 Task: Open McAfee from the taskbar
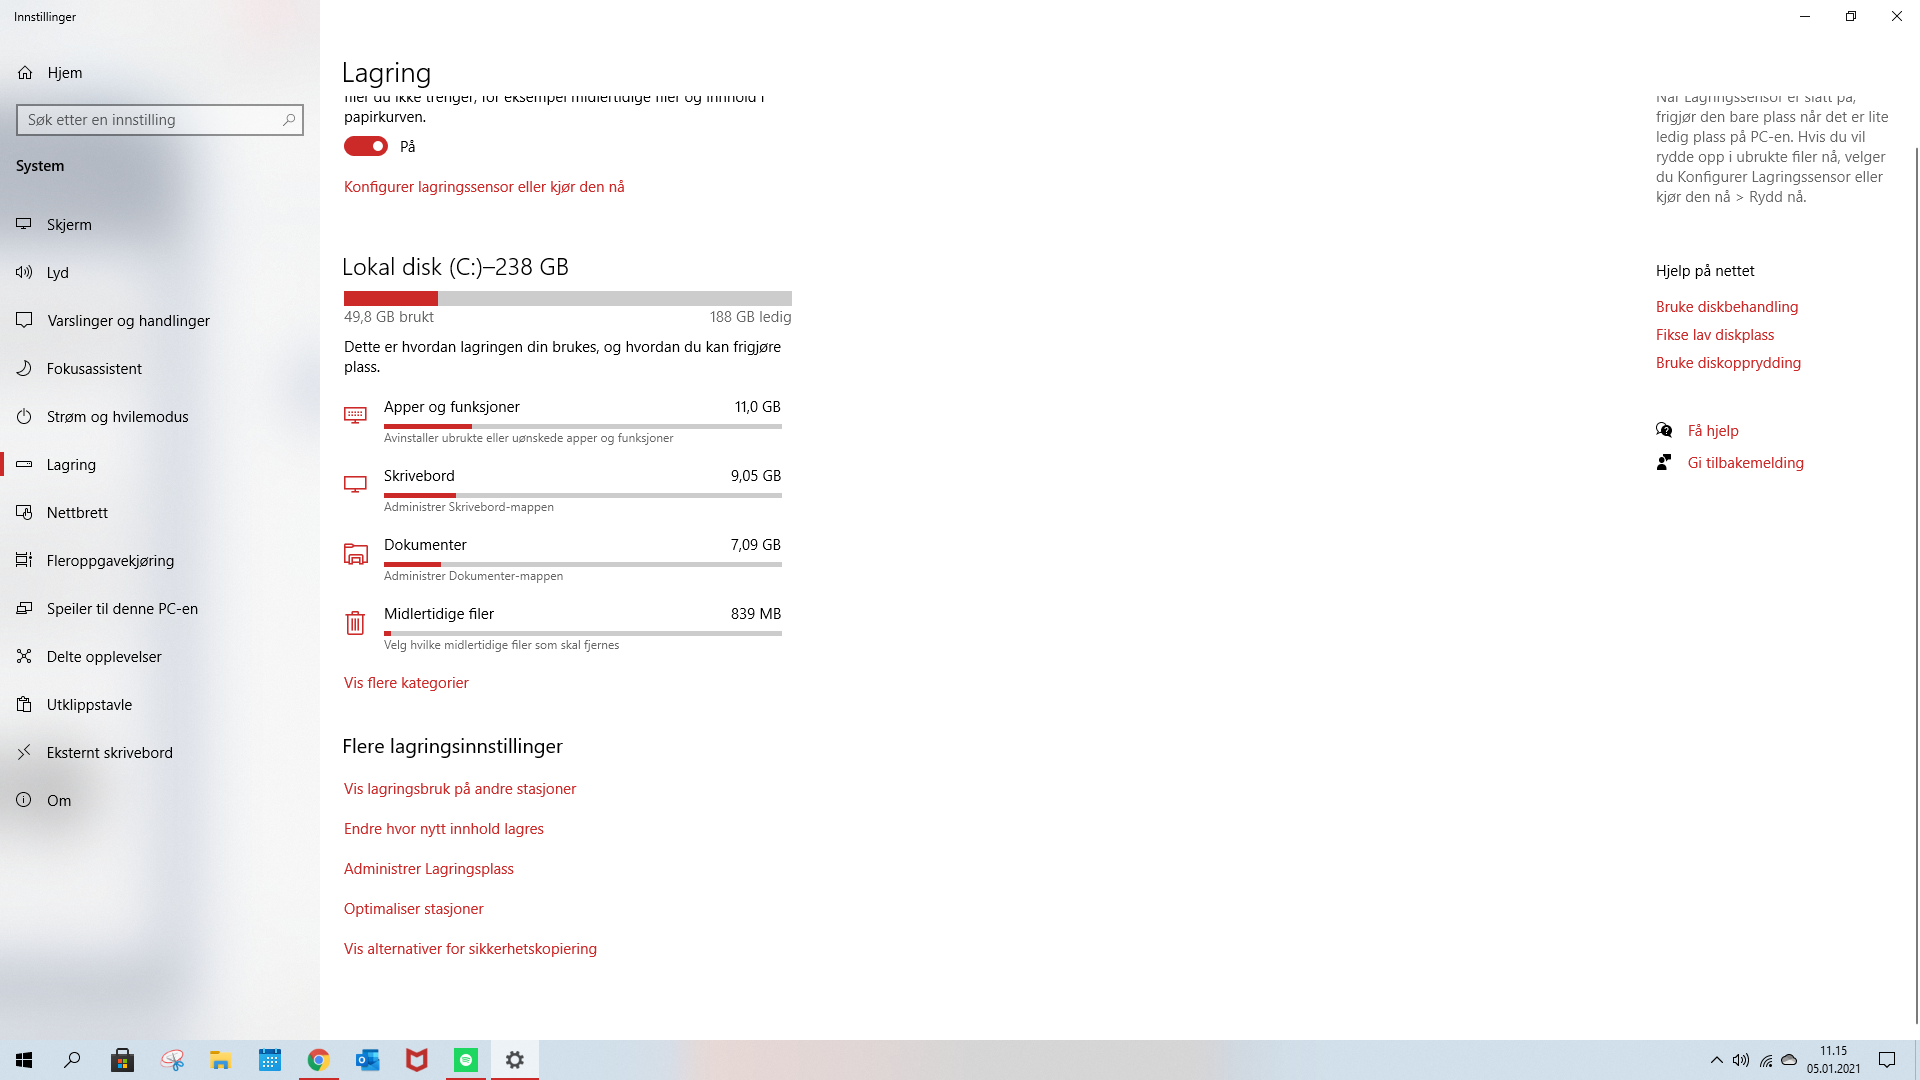(x=417, y=1060)
